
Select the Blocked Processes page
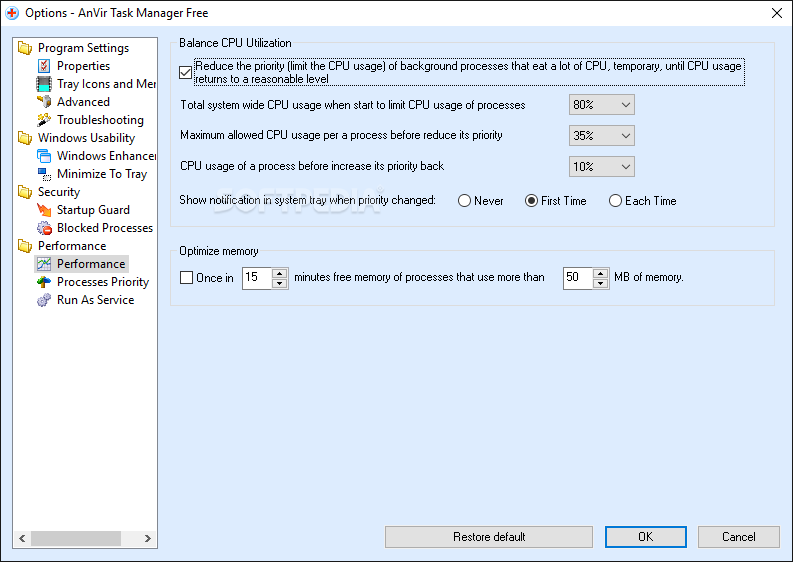coord(105,228)
